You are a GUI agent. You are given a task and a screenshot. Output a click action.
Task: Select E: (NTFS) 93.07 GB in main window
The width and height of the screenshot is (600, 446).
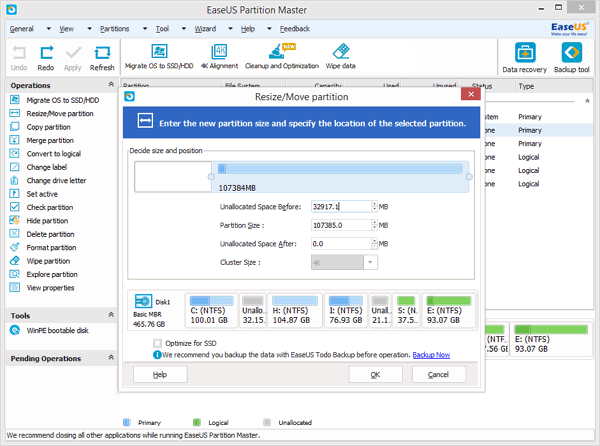click(551, 339)
